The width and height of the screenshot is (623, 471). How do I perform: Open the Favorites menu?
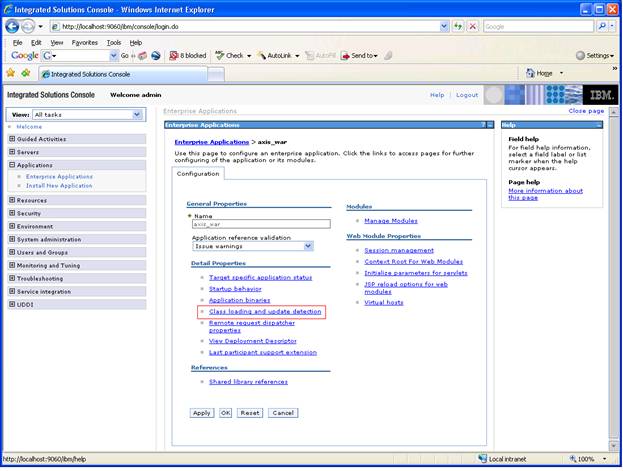(x=85, y=43)
